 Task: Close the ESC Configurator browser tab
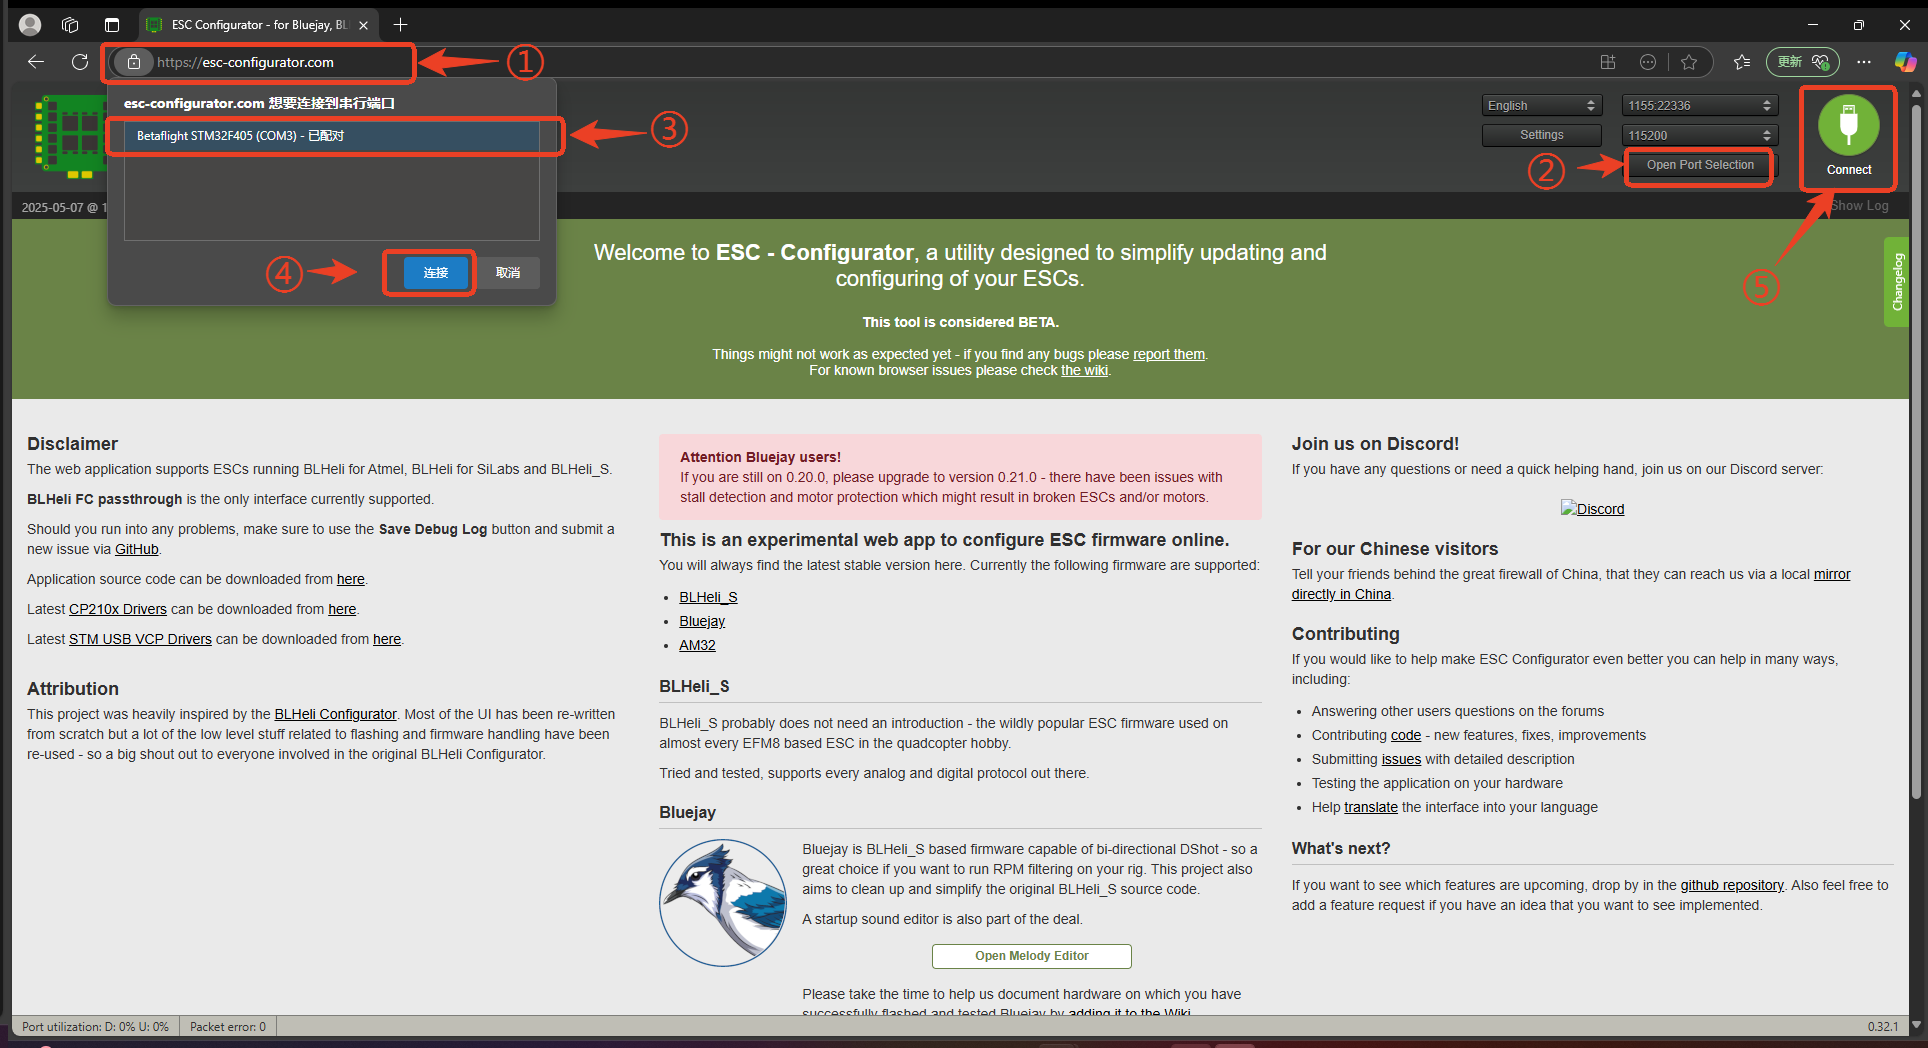(363, 25)
